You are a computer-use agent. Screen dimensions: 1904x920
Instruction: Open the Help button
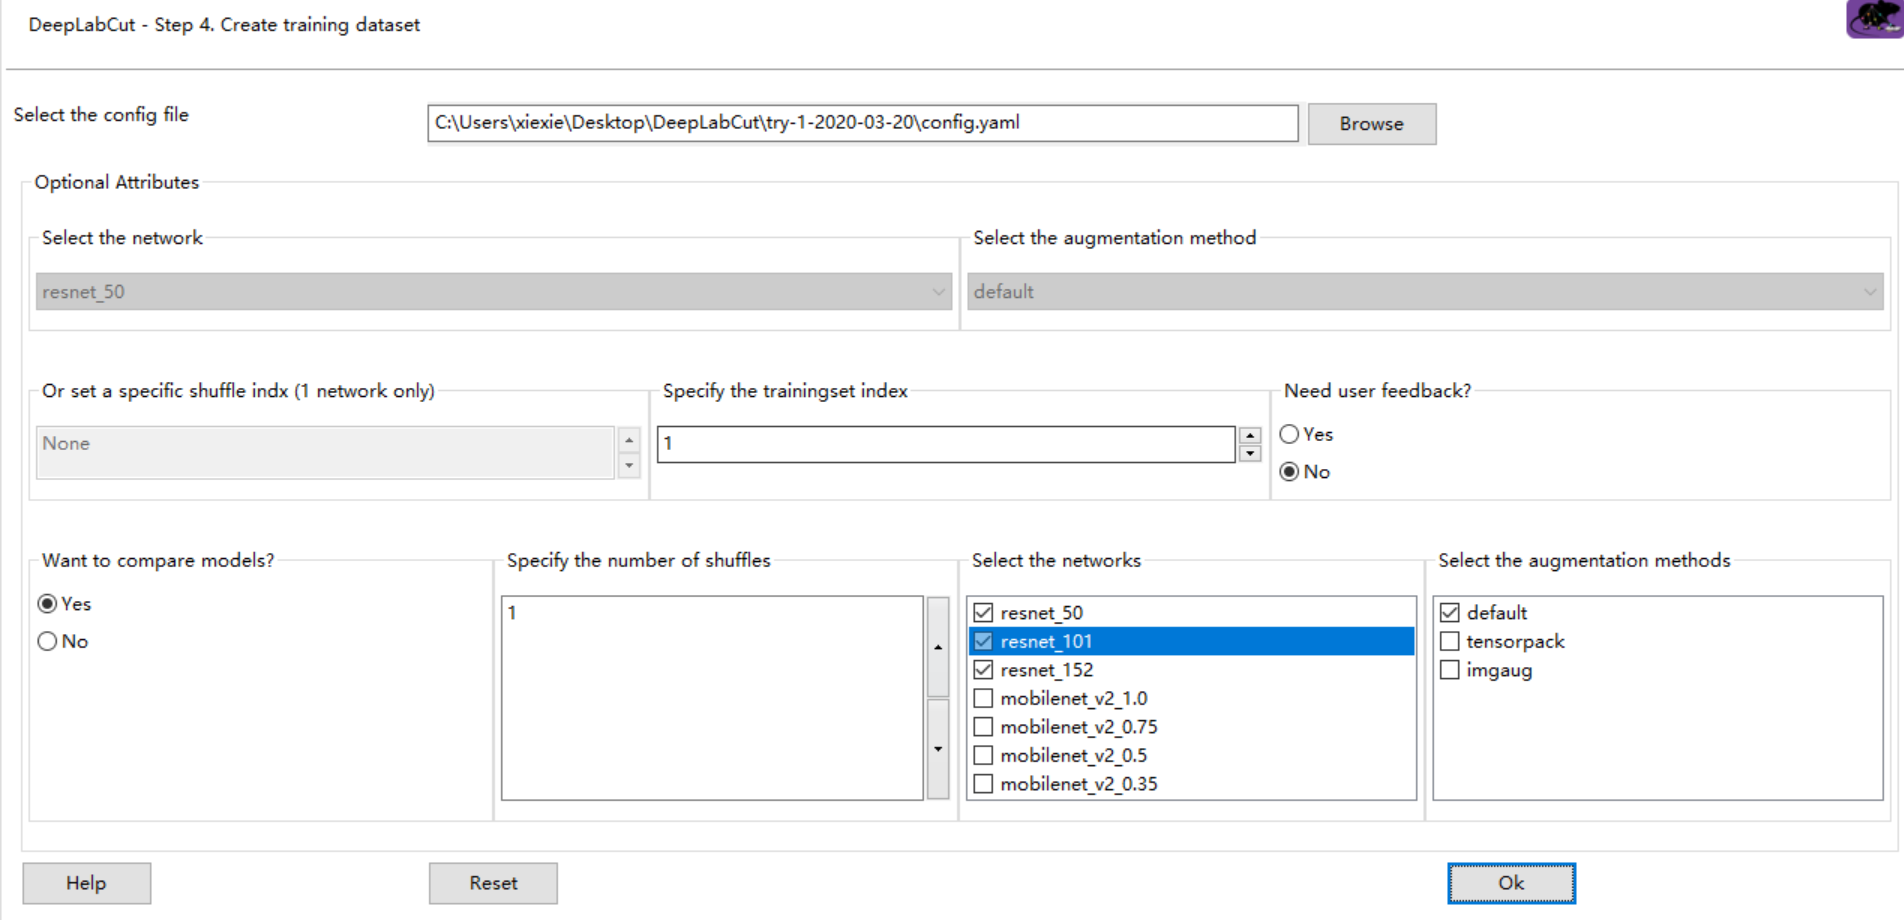click(x=87, y=884)
